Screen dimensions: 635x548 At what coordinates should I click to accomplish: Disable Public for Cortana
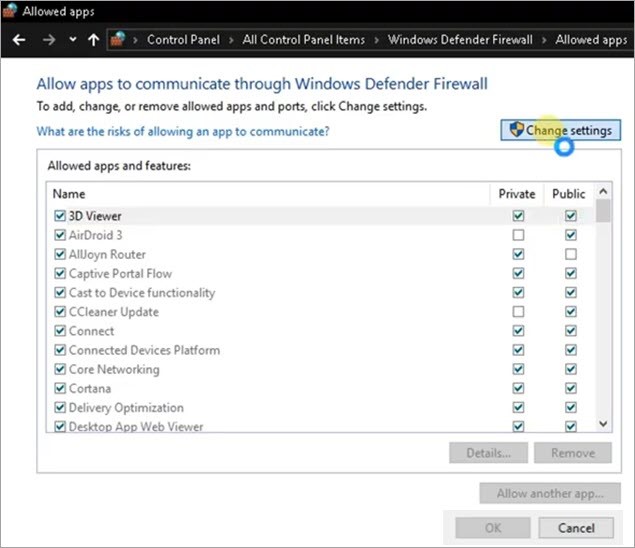click(x=571, y=388)
